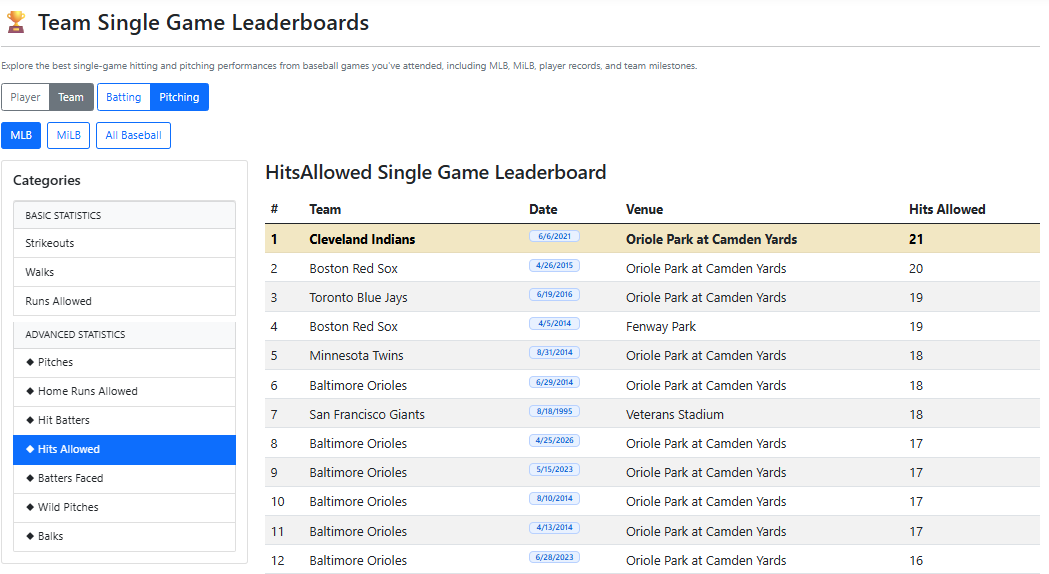Screen dimensions: 1049x574
Task: Show All Baseball games
Action: (133, 135)
